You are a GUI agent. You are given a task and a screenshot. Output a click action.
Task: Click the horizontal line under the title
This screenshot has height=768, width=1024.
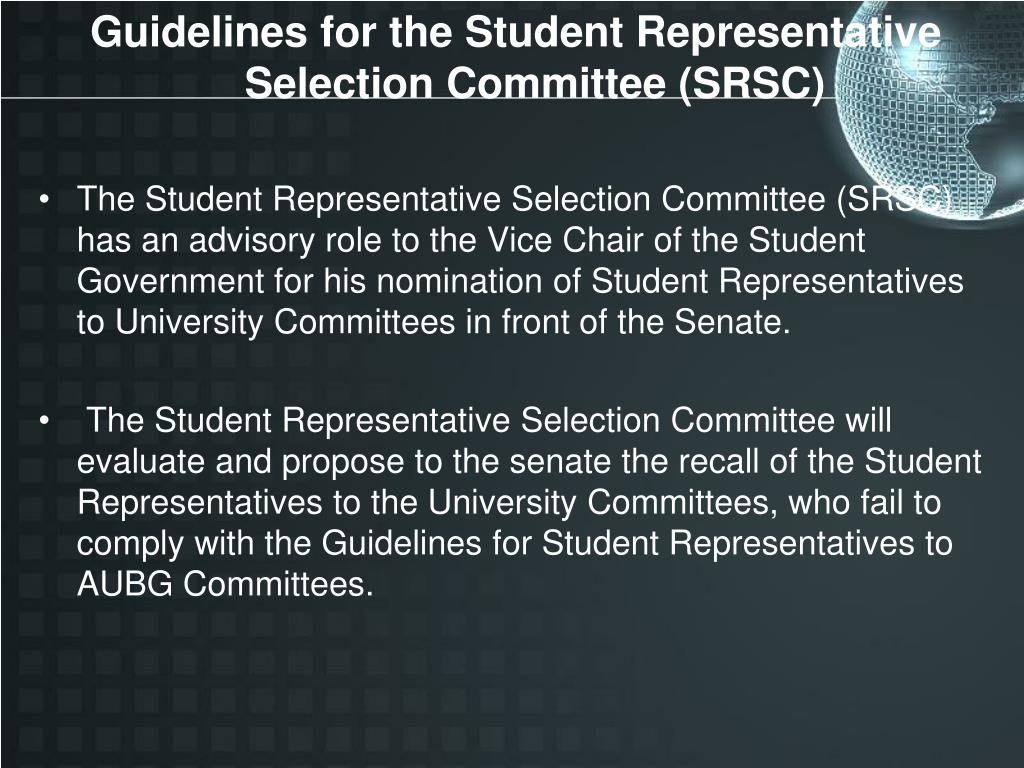(418, 98)
